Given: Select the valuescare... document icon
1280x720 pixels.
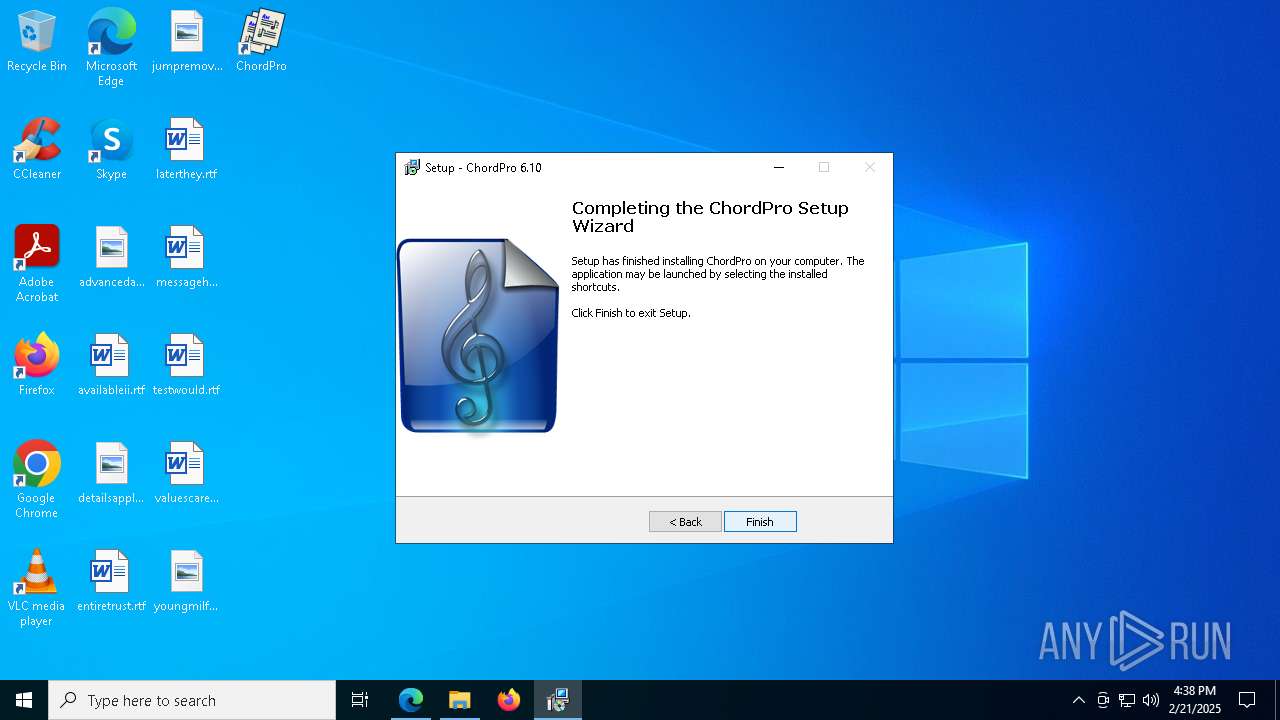Looking at the screenshot, I should pyautogui.click(x=187, y=474).
